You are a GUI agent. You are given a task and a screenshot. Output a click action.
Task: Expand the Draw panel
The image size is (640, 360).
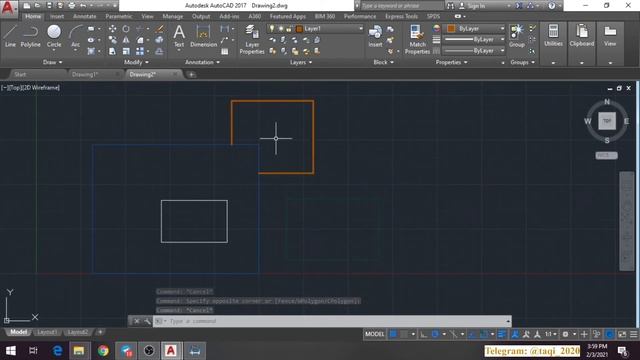point(52,62)
